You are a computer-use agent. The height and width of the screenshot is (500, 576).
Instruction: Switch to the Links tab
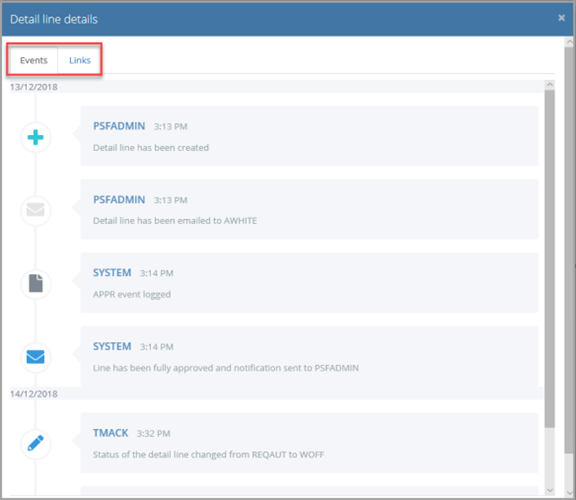point(80,60)
